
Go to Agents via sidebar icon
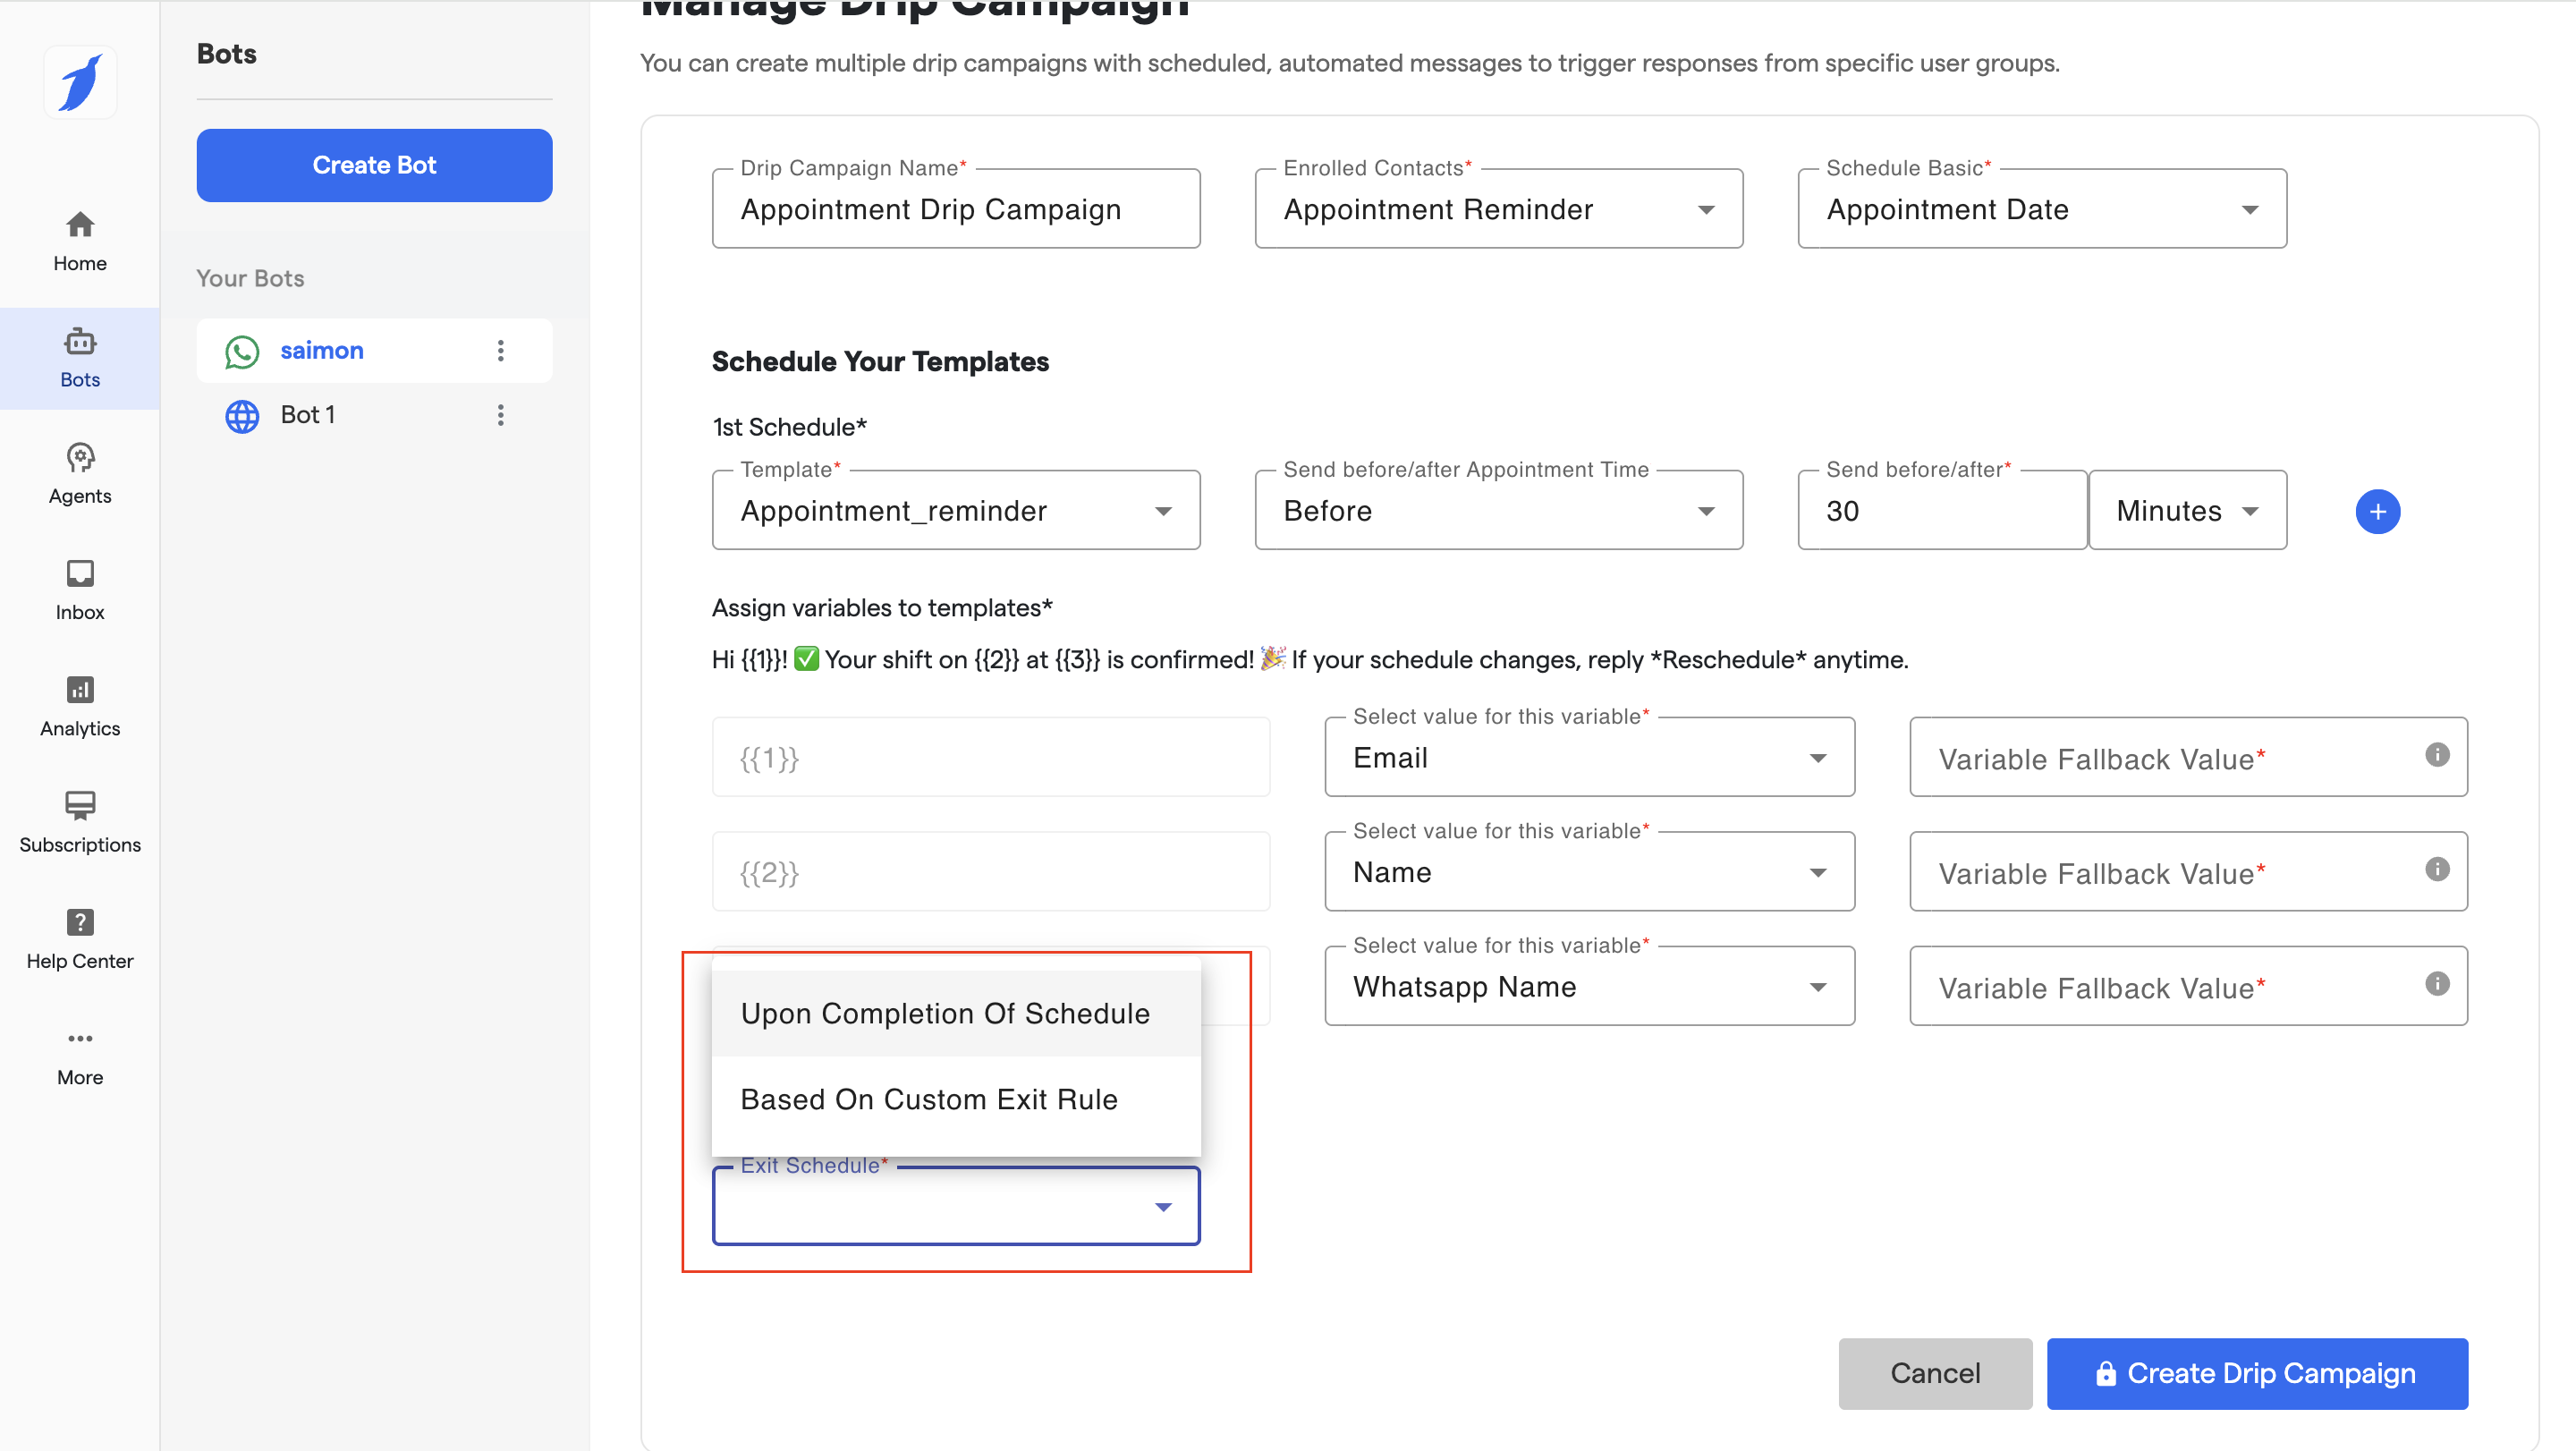[80, 473]
